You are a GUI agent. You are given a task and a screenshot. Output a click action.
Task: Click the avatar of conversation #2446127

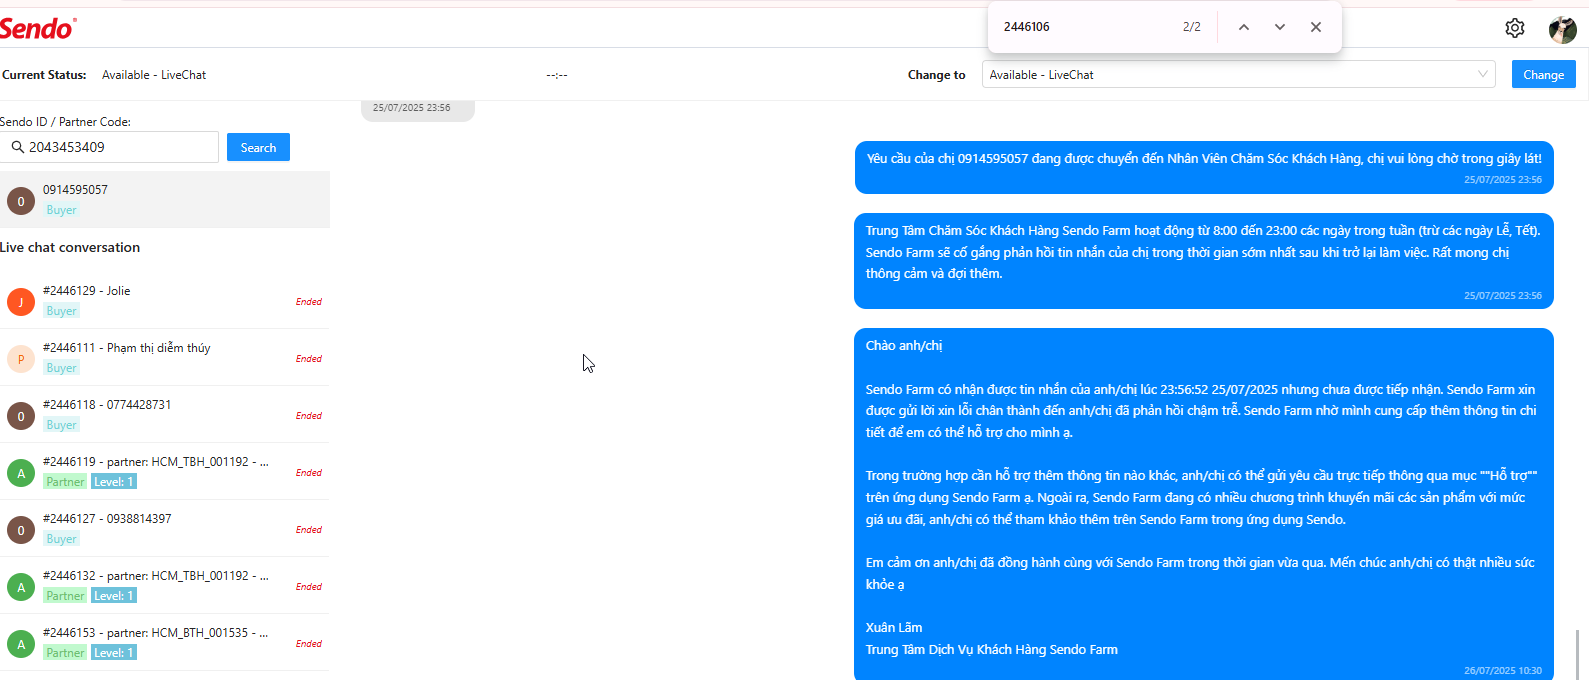coord(21,530)
